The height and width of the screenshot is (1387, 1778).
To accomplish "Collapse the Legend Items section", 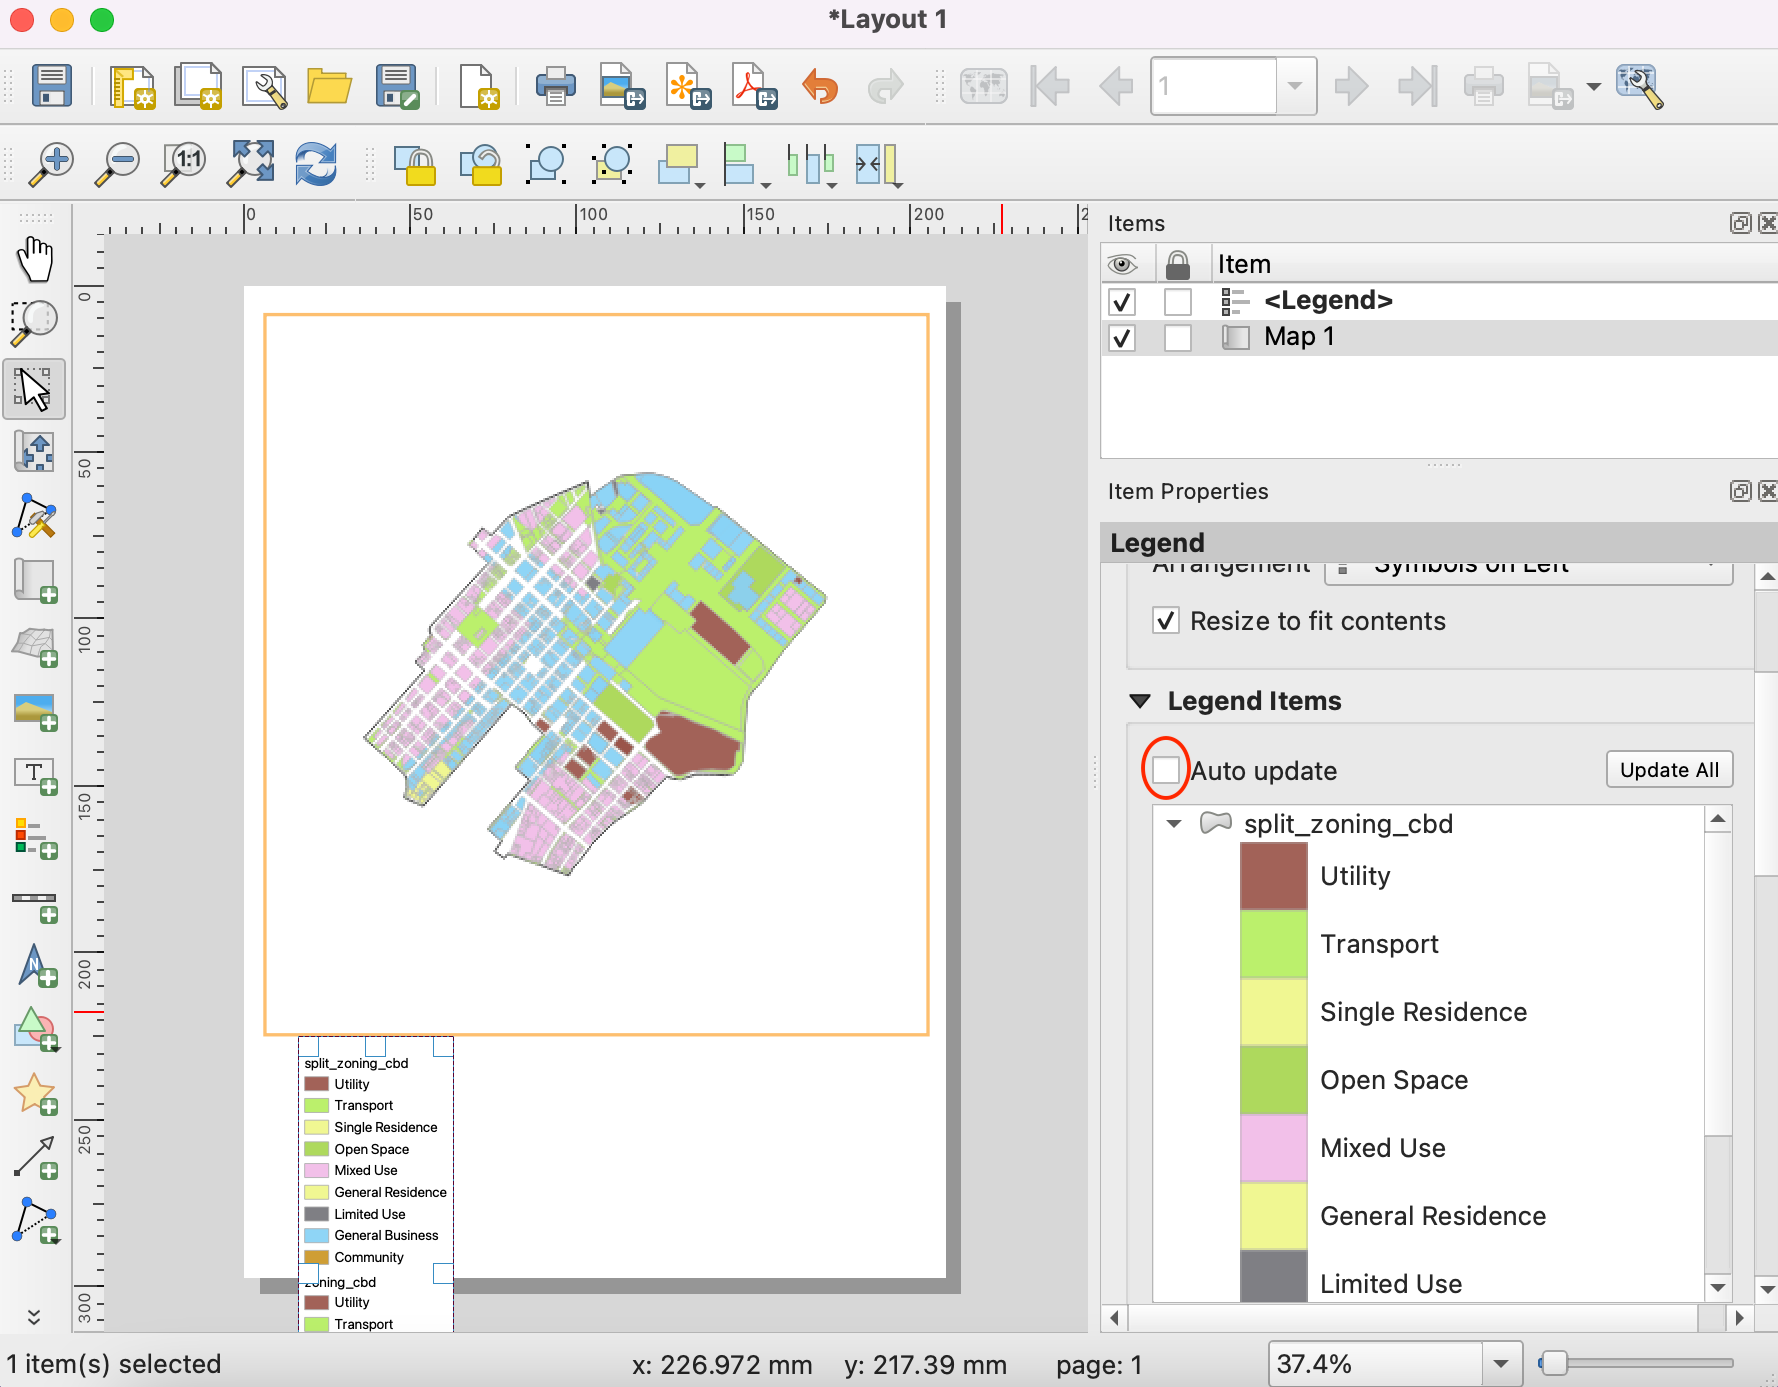I will tap(1140, 701).
